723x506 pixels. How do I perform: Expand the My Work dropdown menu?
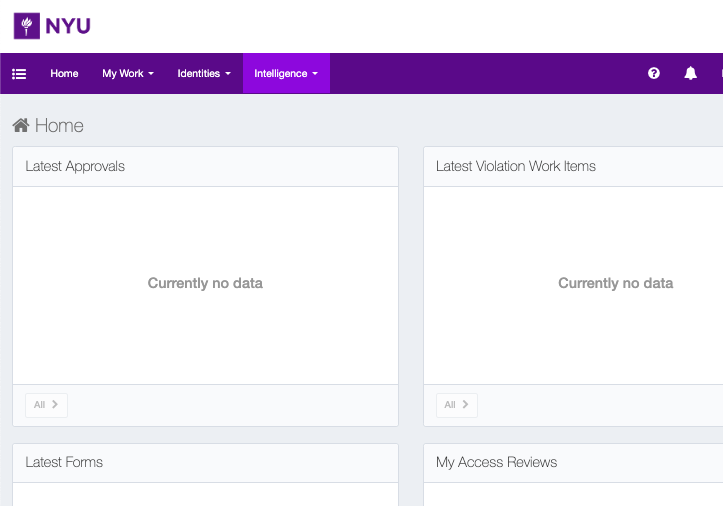coord(128,74)
